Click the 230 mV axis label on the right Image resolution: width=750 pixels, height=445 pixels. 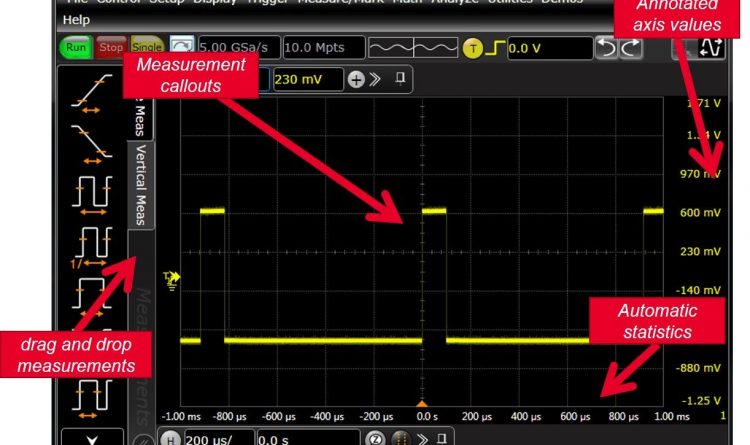tap(700, 252)
